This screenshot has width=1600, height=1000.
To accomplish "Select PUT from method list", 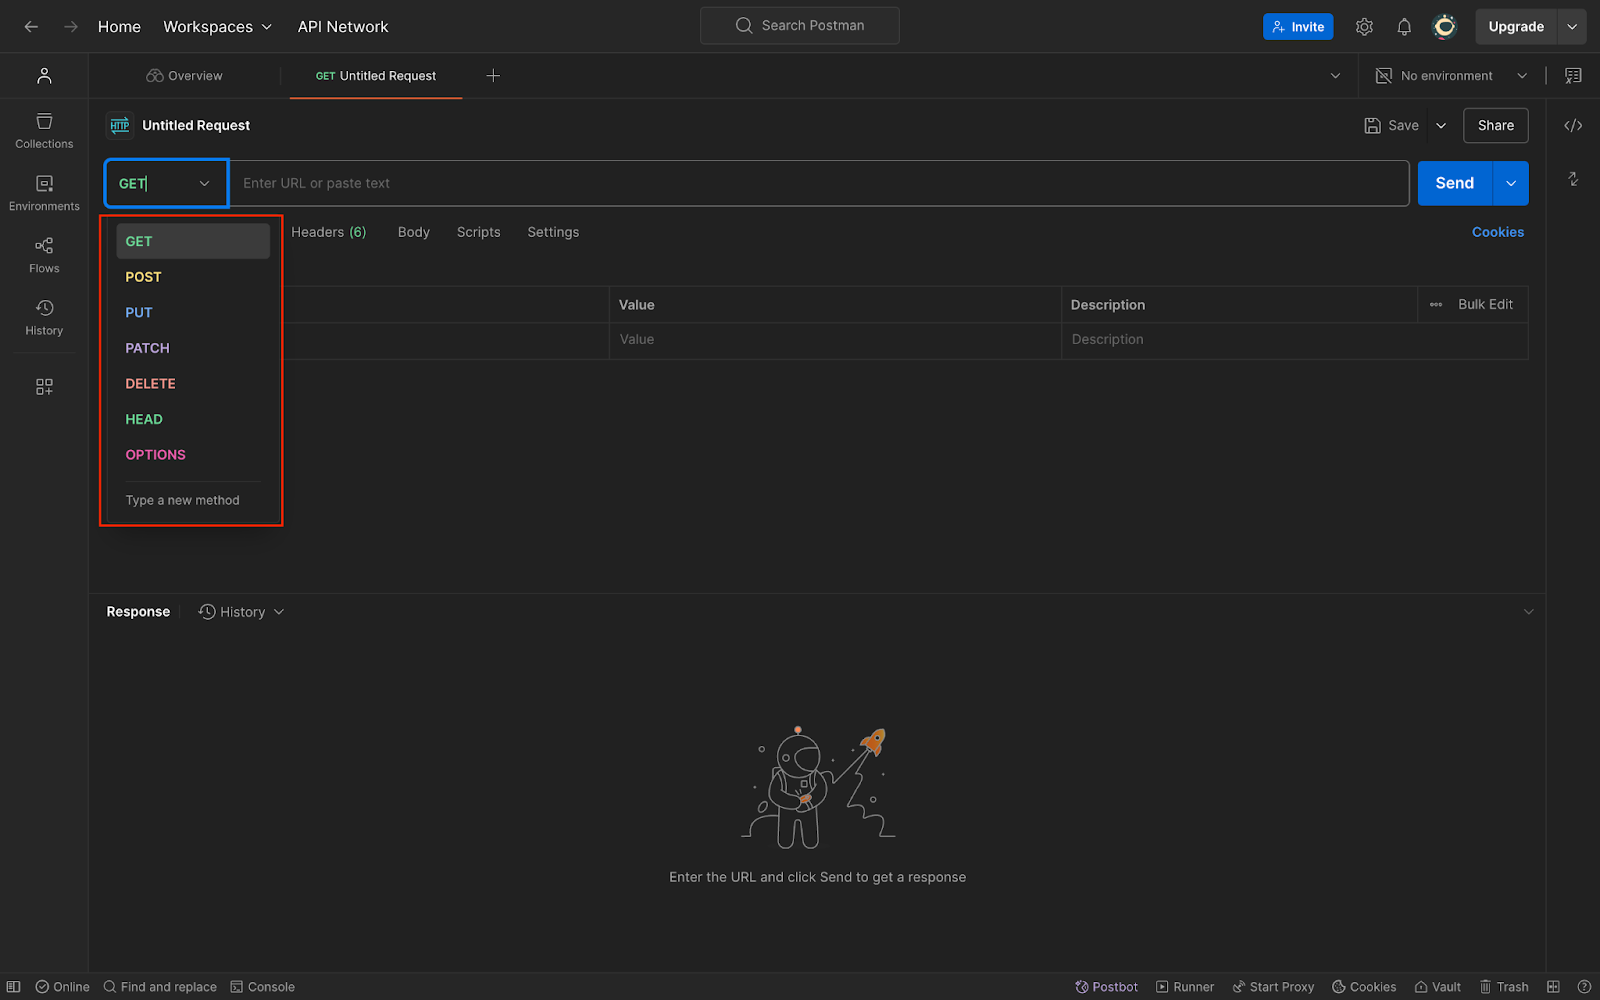I will [x=193, y=312].
